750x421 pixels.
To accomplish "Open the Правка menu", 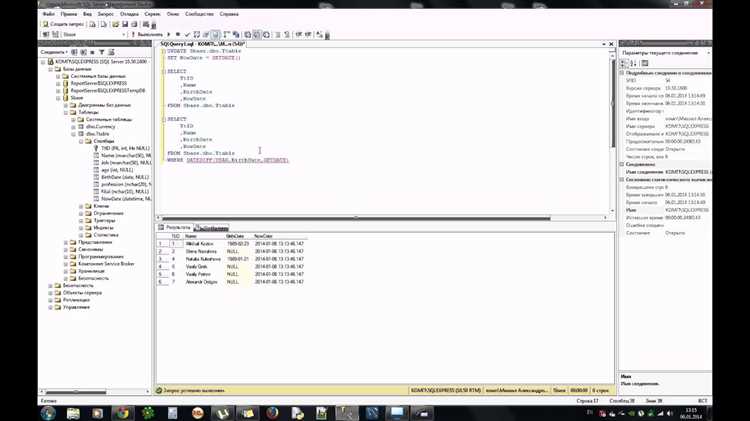I will click(x=68, y=14).
